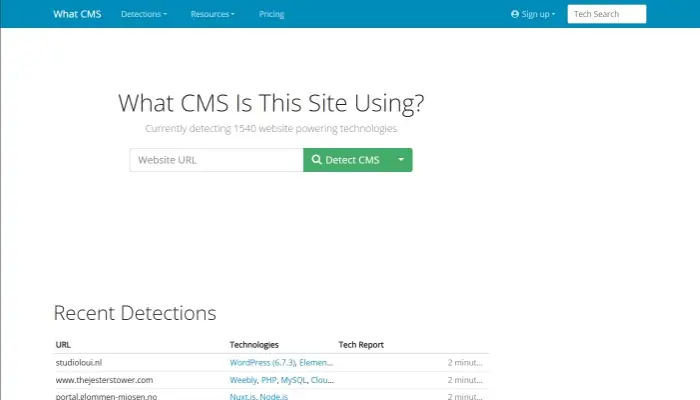Focus the Tech Search field
The height and width of the screenshot is (400, 700).
pyautogui.click(x=606, y=14)
